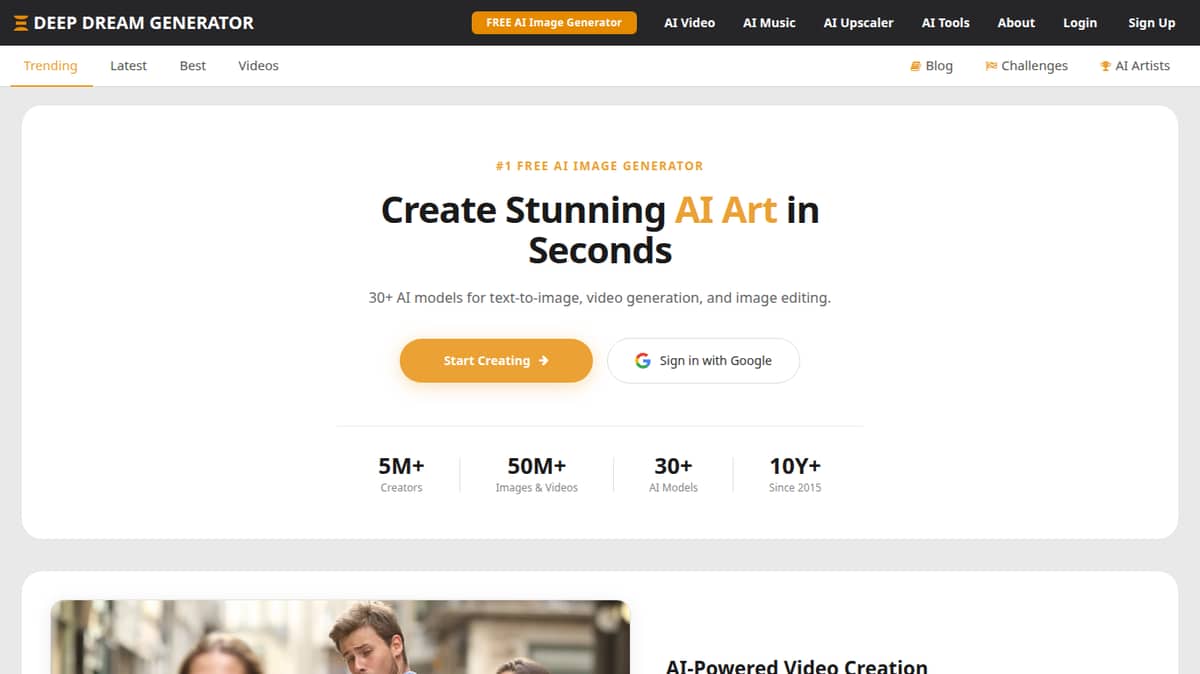Click the "30+" AI Models stat
The width and height of the screenshot is (1200, 674).
[x=674, y=474]
